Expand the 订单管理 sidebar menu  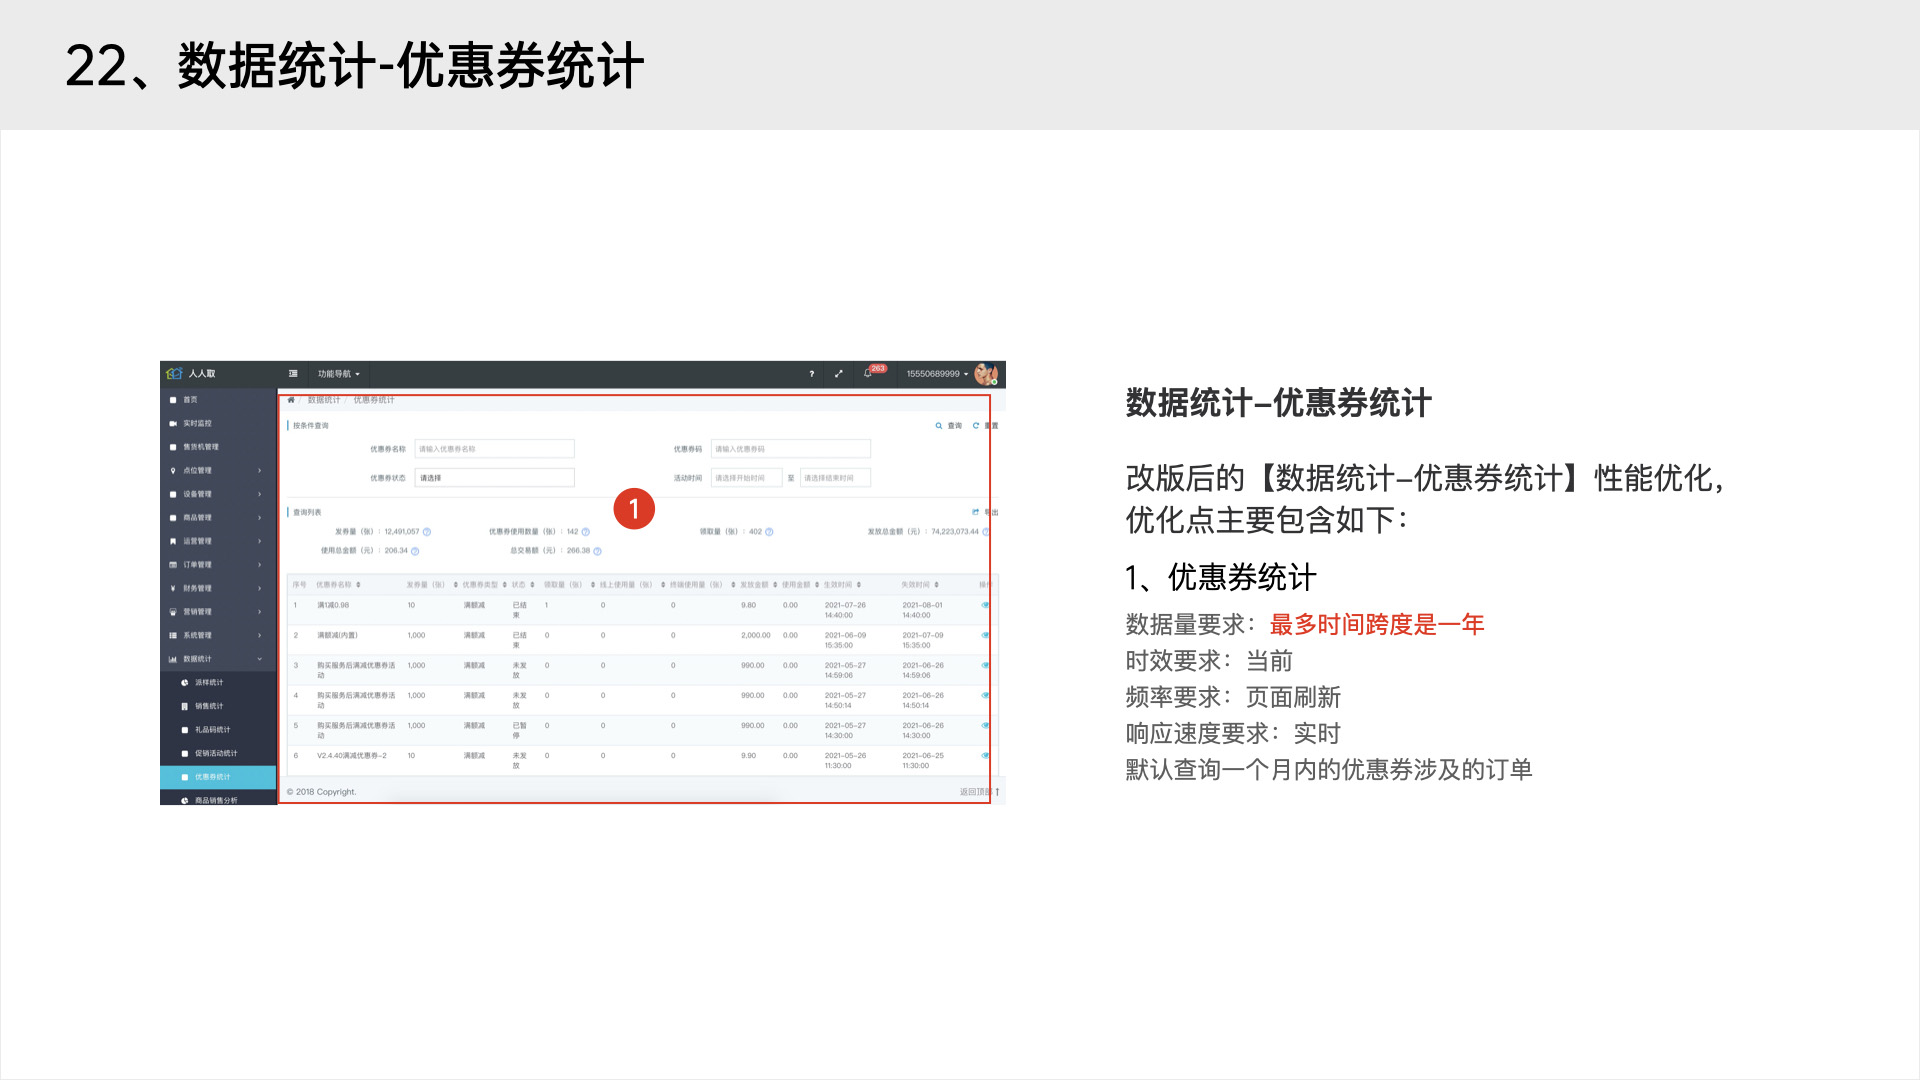(x=218, y=564)
